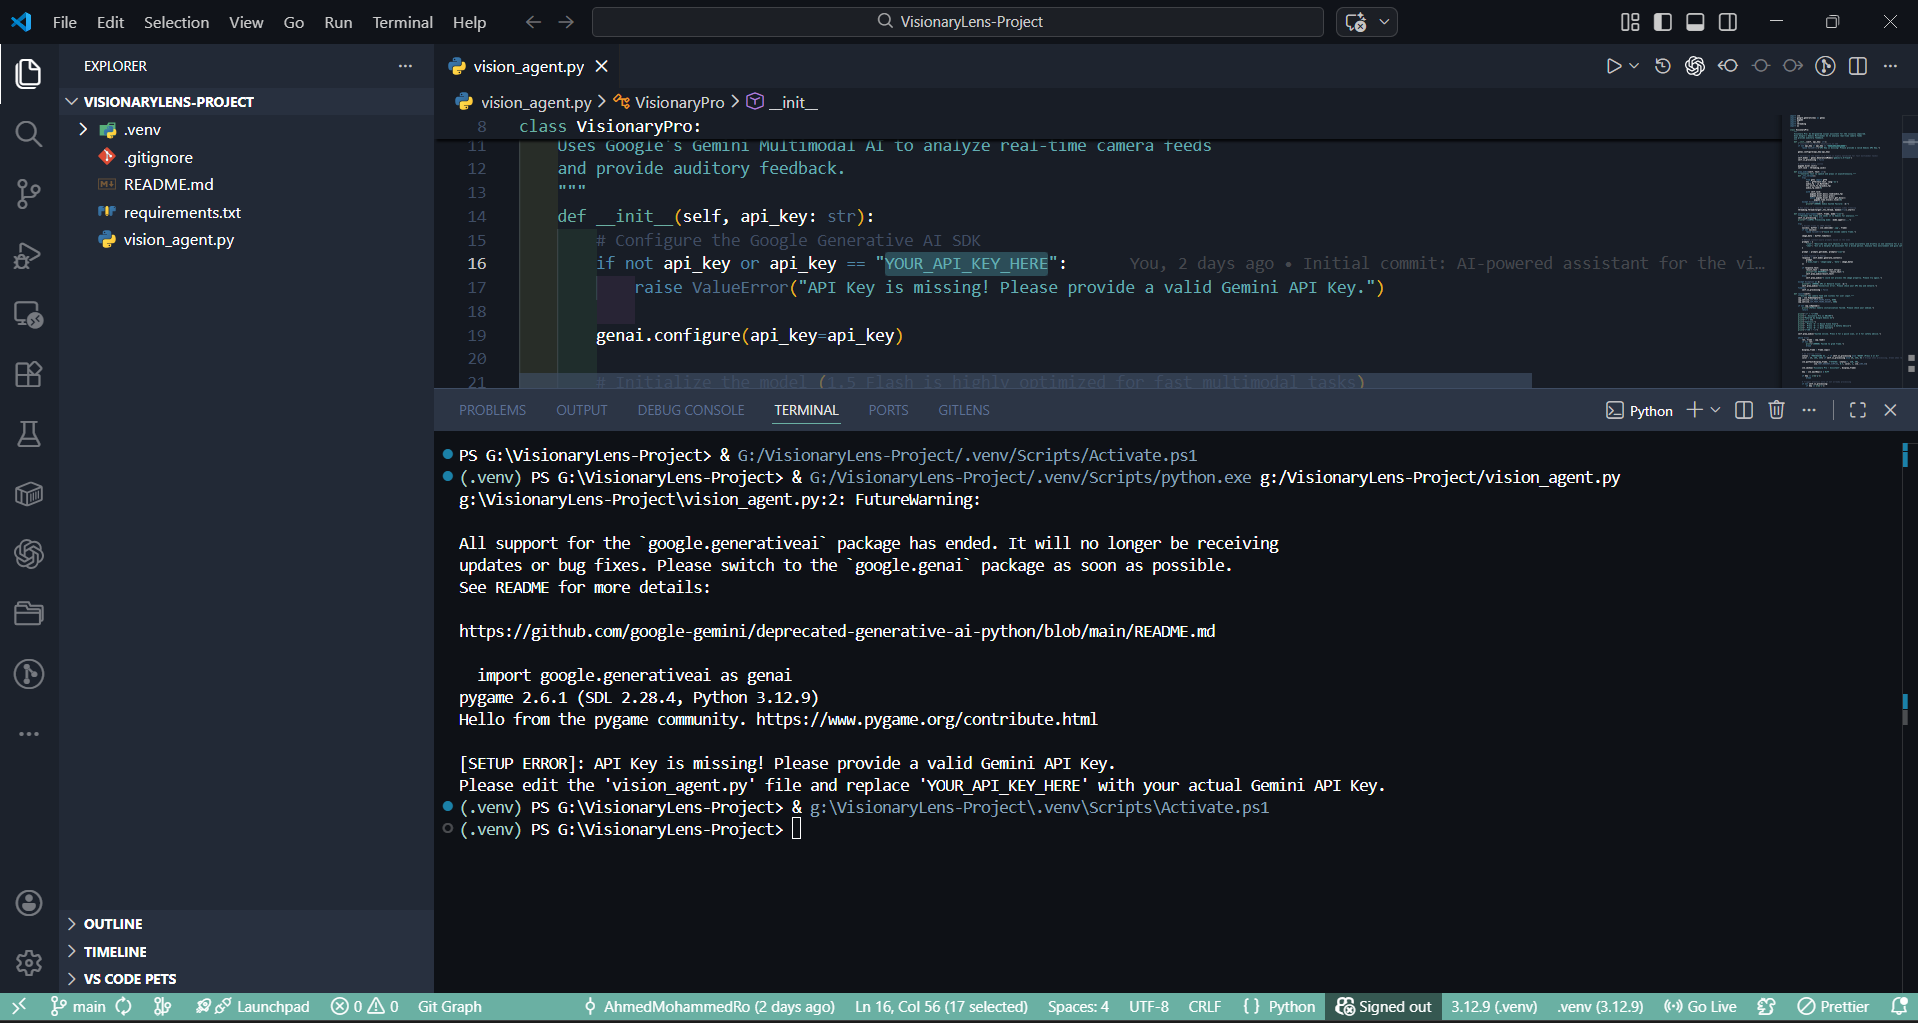The height and width of the screenshot is (1023, 1918).
Task: Open the Extensions view
Action: (29, 375)
